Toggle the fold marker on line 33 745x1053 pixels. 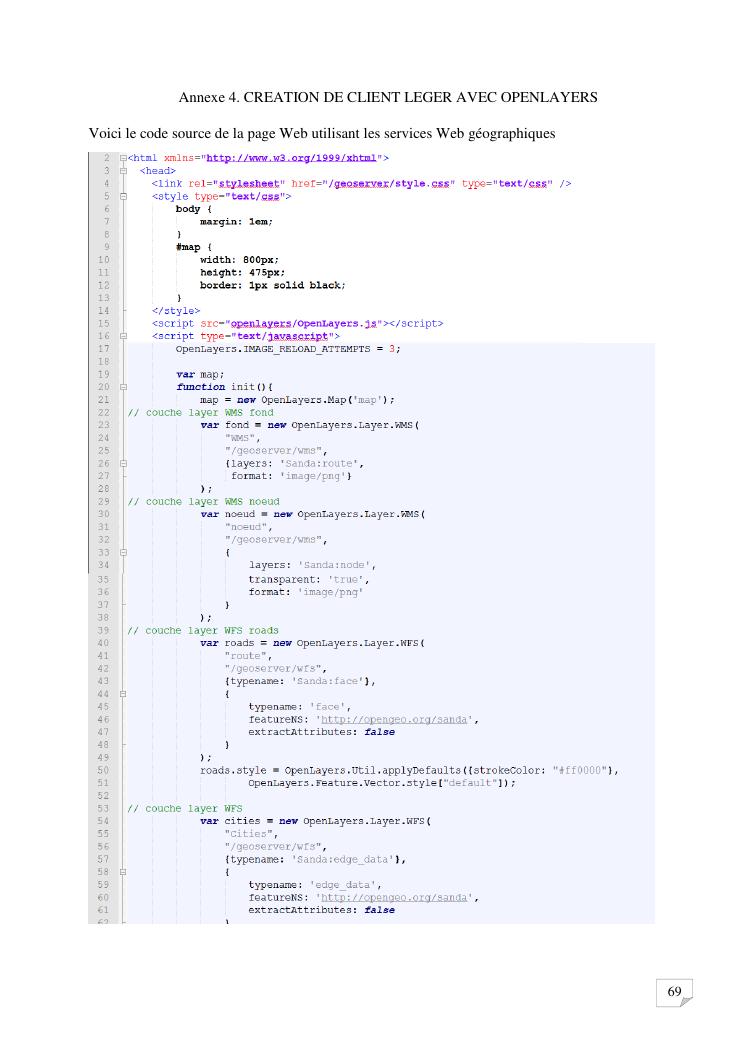coord(123,552)
